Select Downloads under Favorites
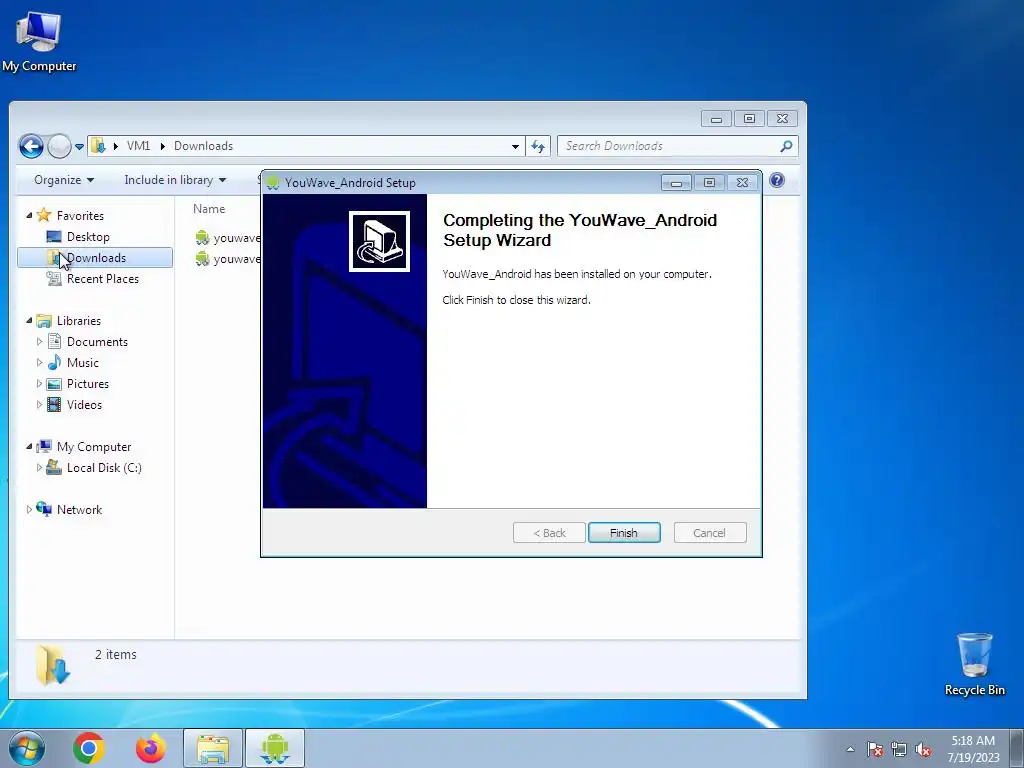Image resolution: width=1024 pixels, height=768 pixels. pyautogui.click(x=95, y=258)
